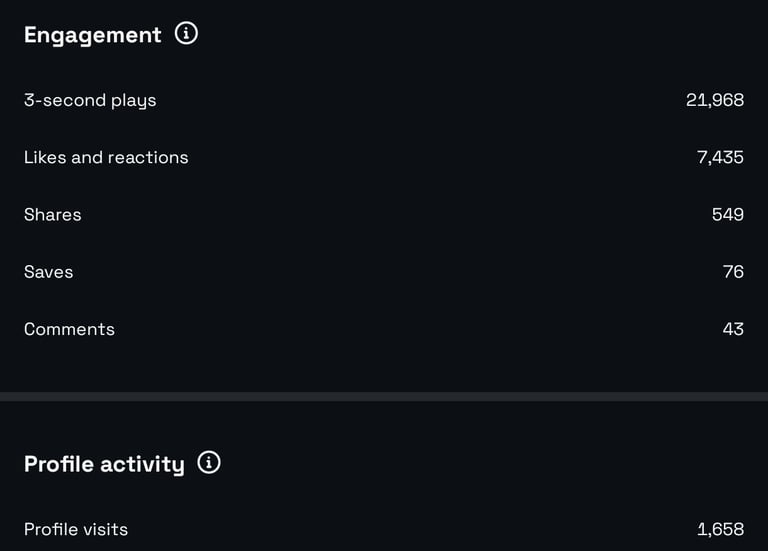The width and height of the screenshot is (768, 551).
Task: Click the 7,435 likes count
Action: tap(720, 157)
